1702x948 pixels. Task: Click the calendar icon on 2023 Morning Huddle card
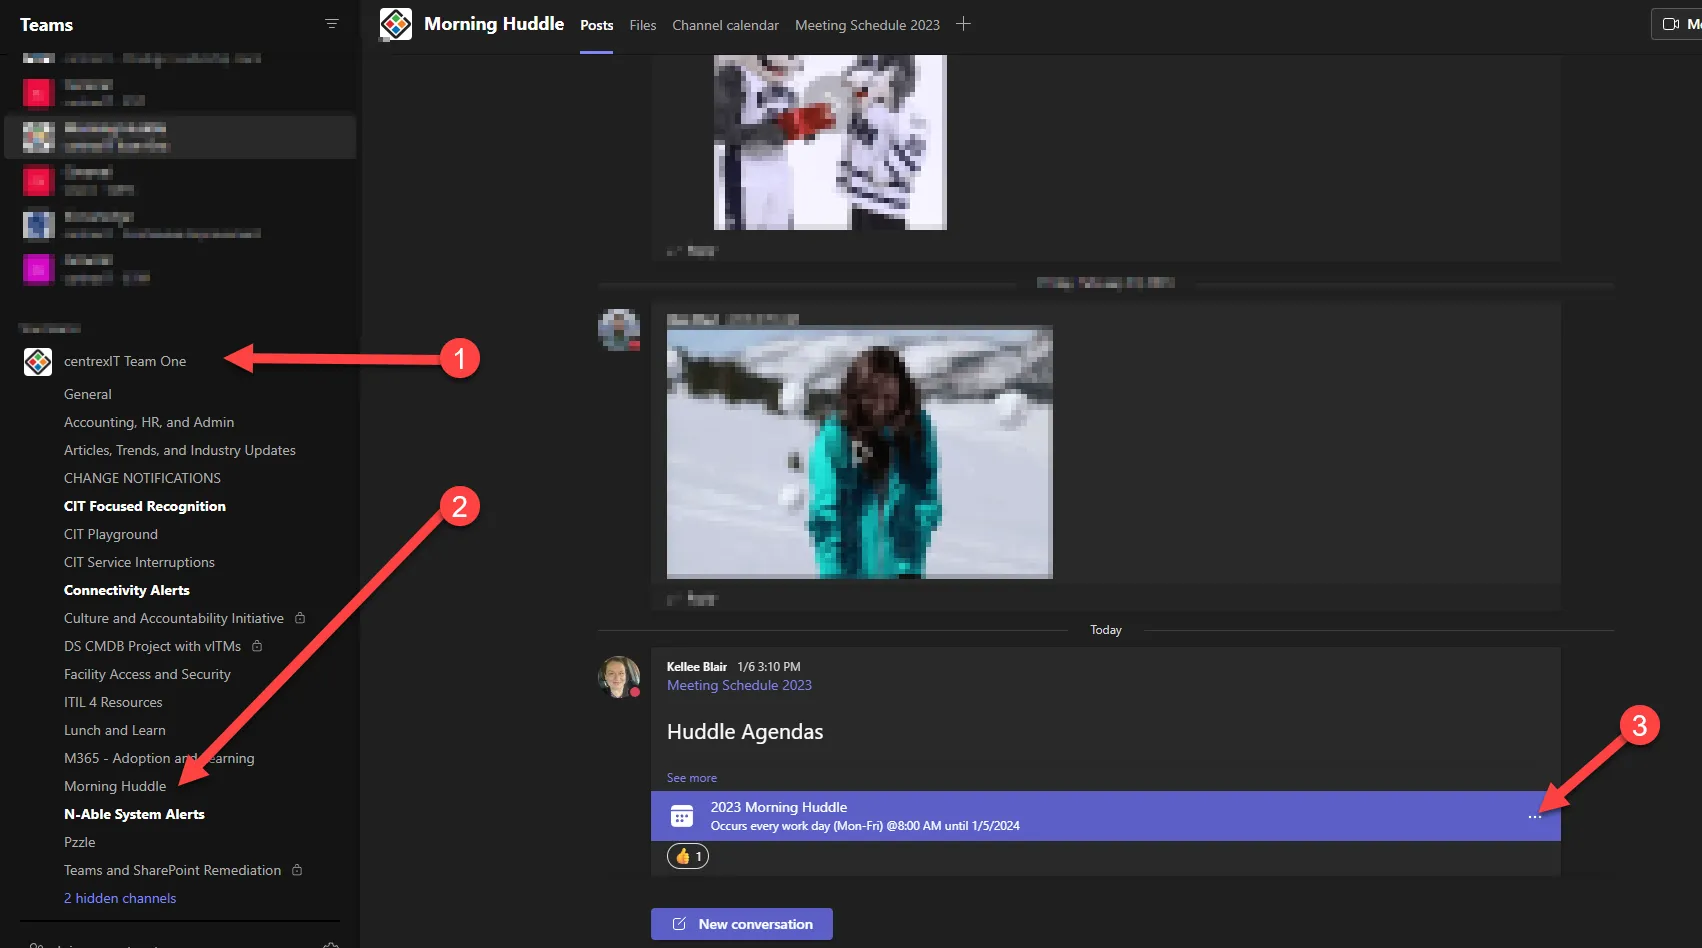coord(682,816)
